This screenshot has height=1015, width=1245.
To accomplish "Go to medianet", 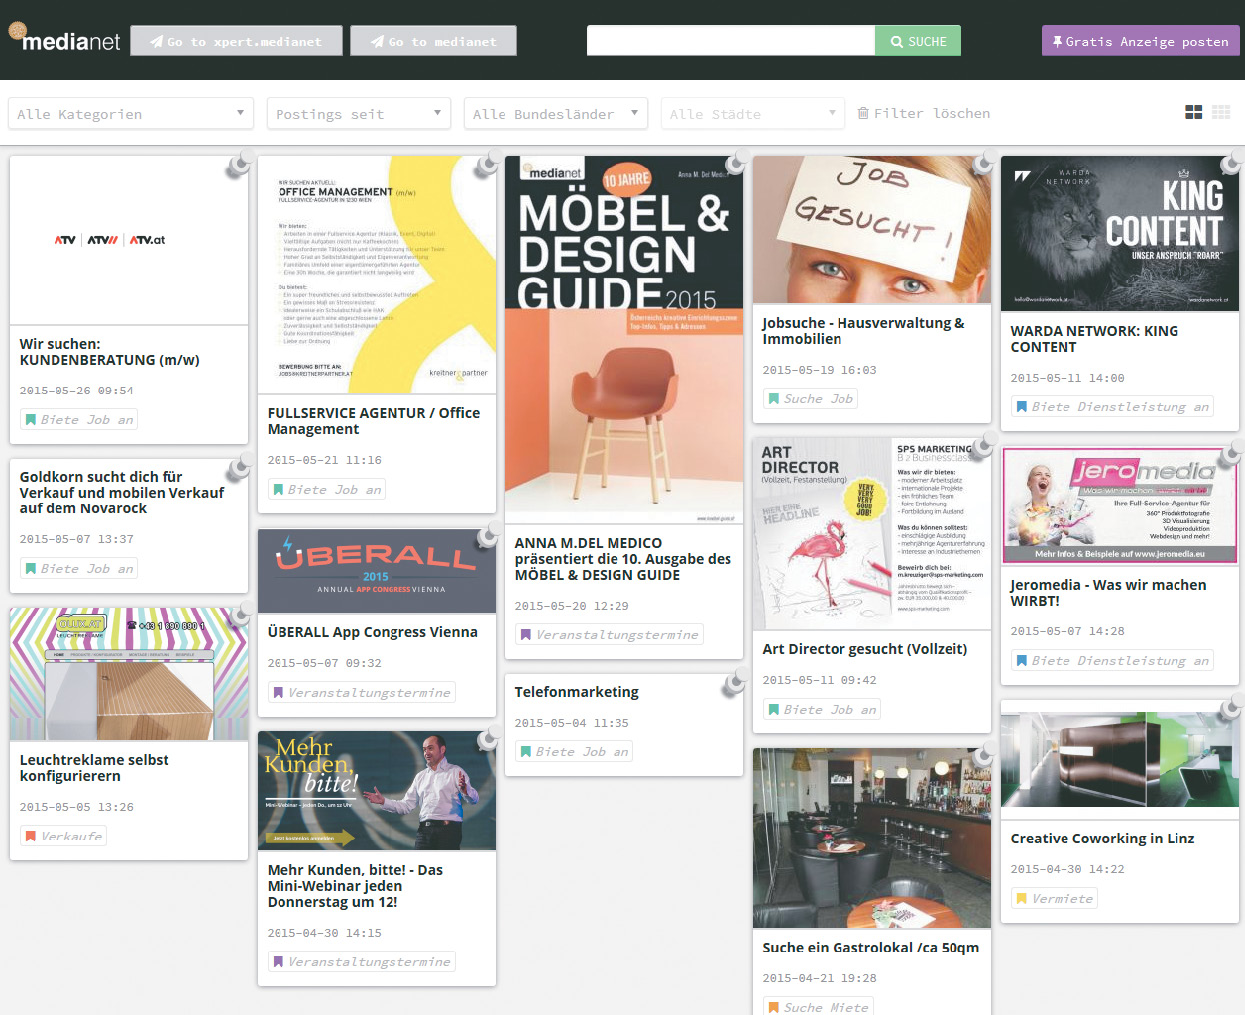I will pyautogui.click(x=433, y=40).
